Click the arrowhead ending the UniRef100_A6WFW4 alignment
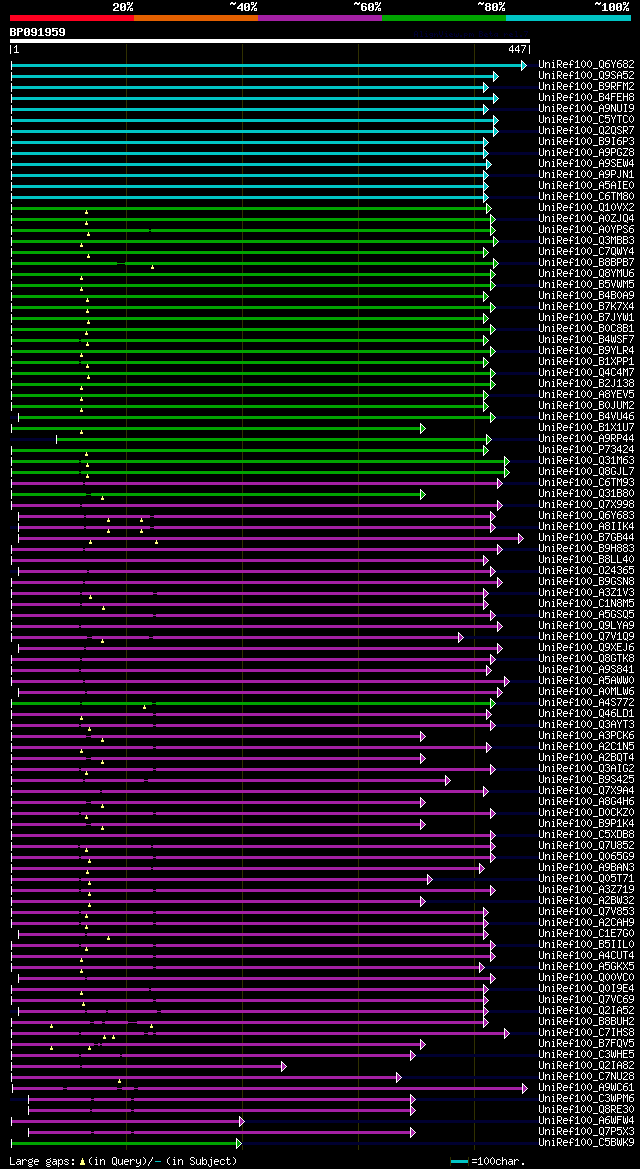The image size is (640, 1169). click(241, 1121)
